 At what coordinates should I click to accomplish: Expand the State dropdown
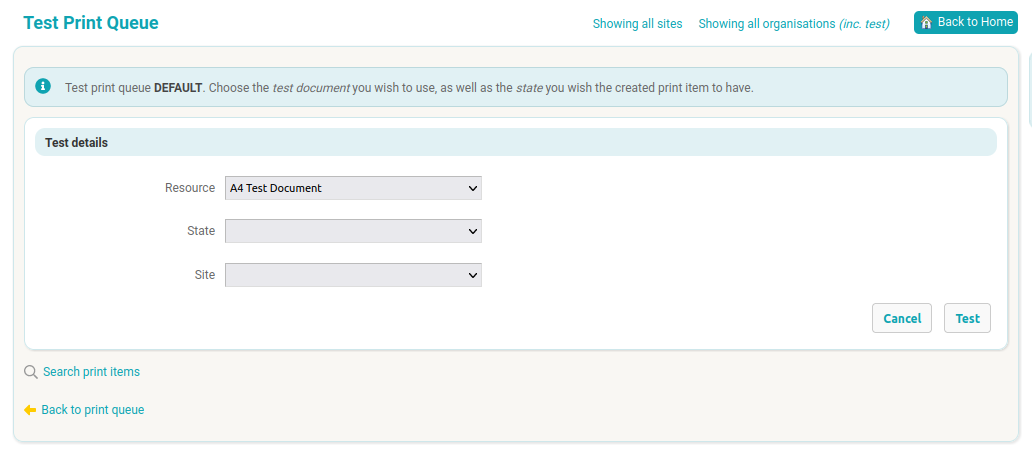pyautogui.click(x=353, y=231)
